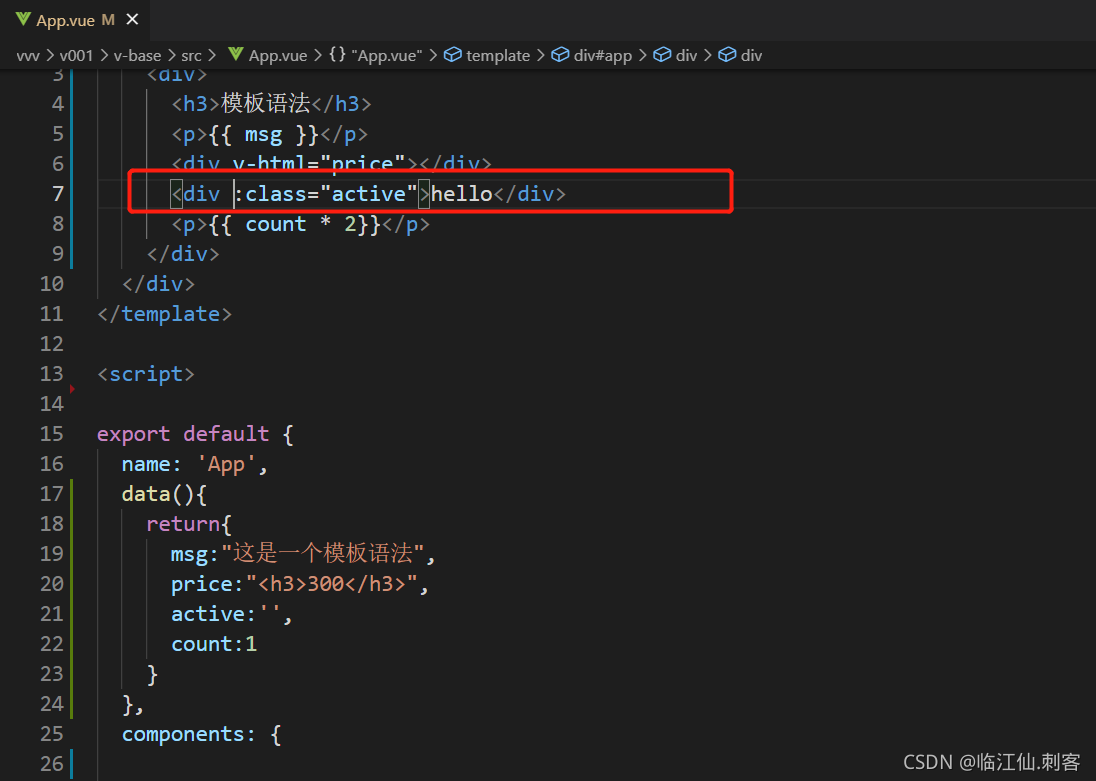Click the return keyword on line 18
The width and height of the screenshot is (1096, 781).
pos(183,524)
